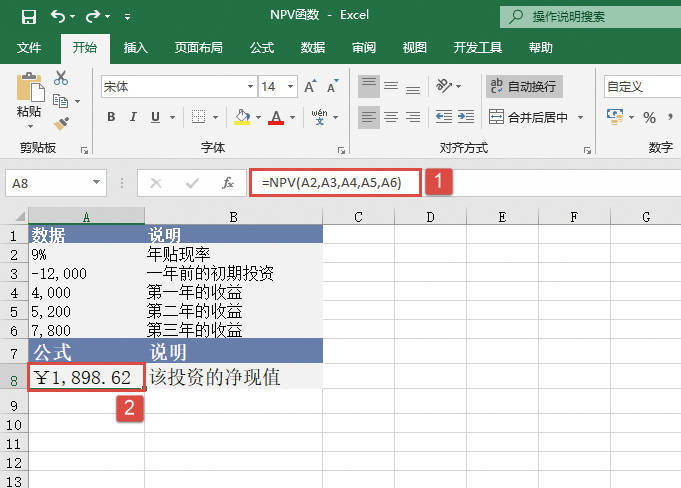This screenshot has height=488, width=681.
Task: Open the 文件 menu
Action: click(x=29, y=47)
